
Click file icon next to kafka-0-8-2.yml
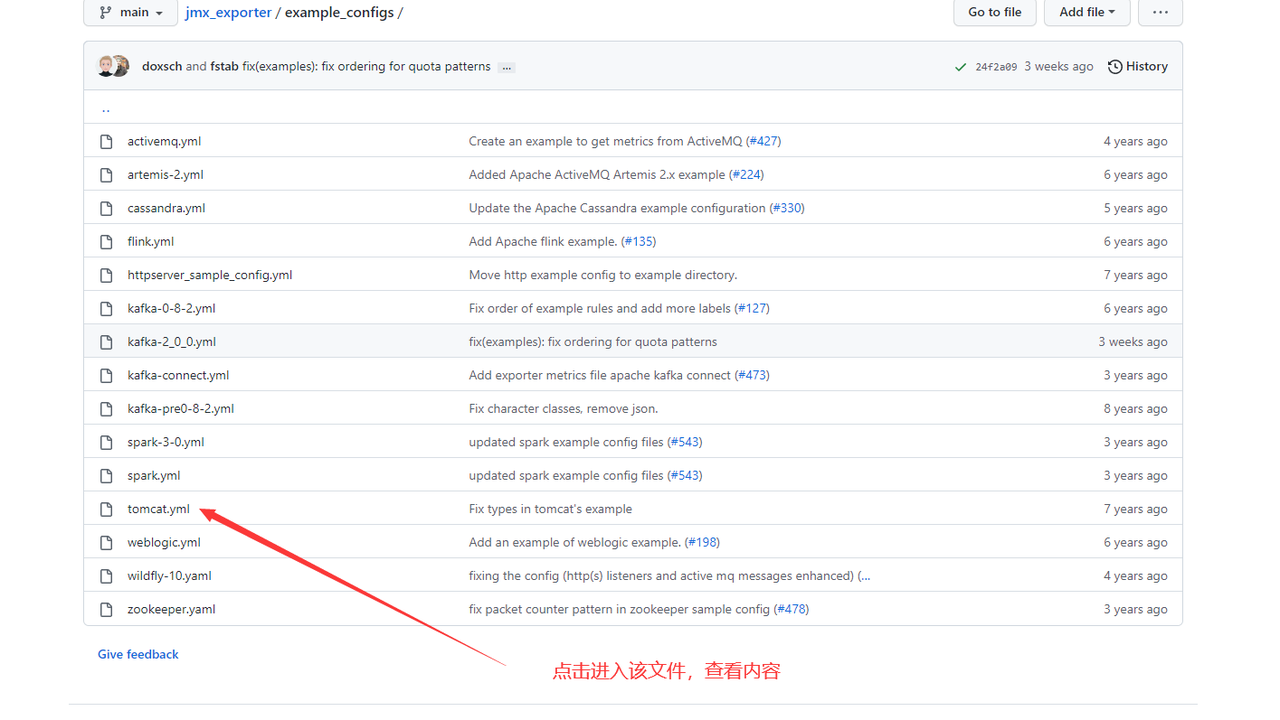[106, 308]
